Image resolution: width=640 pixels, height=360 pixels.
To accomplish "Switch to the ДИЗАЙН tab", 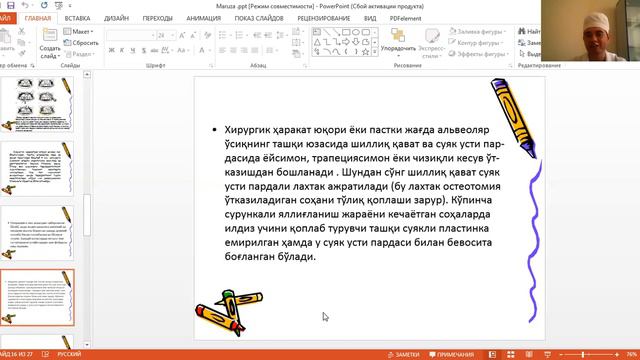I will pyautogui.click(x=116, y=18).
